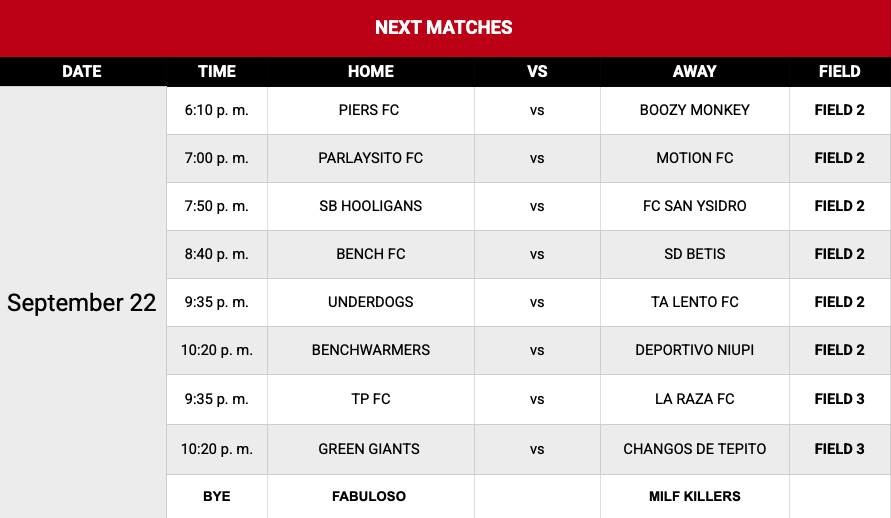
Task: Click the FIELD column header
Action: click(x=839, y=72)
